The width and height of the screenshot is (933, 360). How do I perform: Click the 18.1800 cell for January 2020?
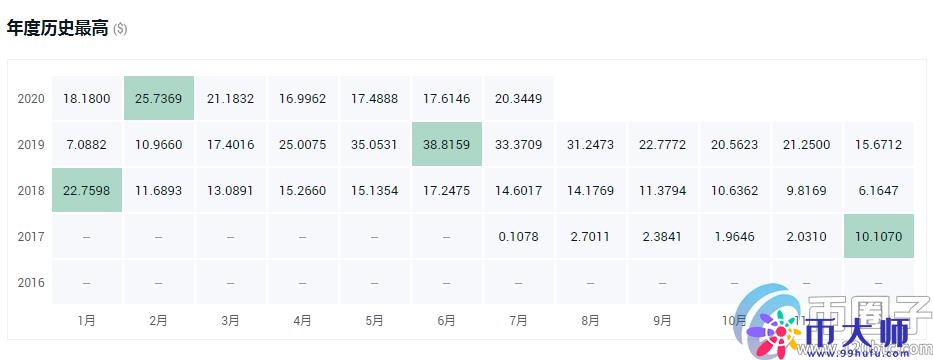coord(87,98)
